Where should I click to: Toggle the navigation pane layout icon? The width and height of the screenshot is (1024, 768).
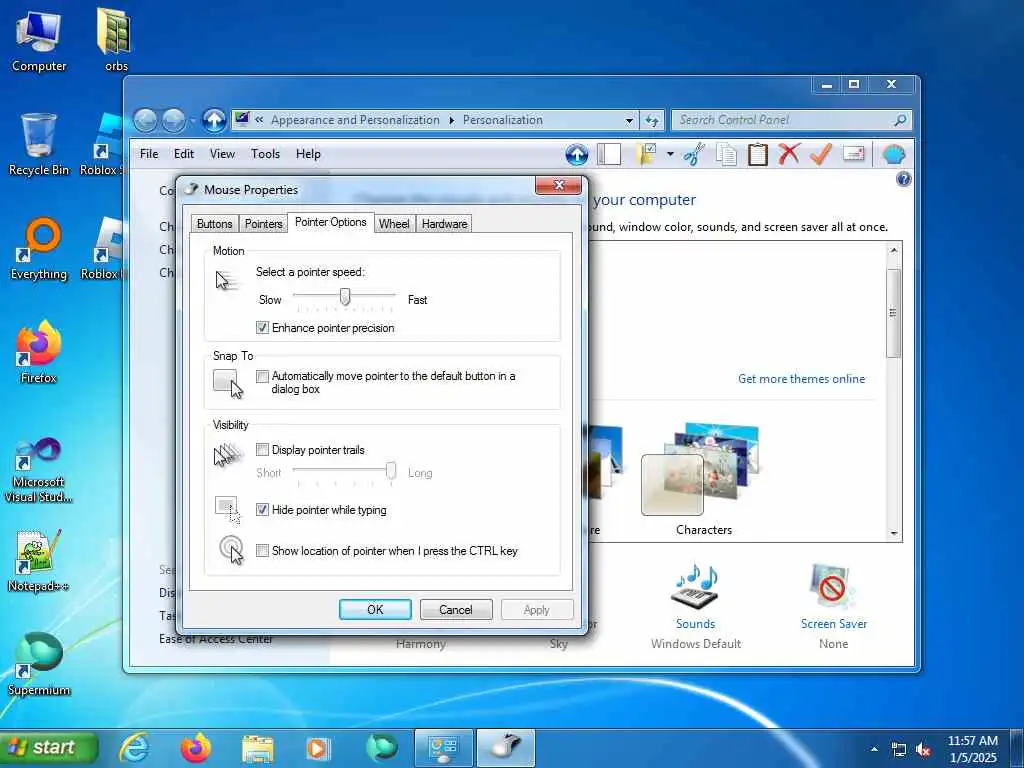coord(609,155)
